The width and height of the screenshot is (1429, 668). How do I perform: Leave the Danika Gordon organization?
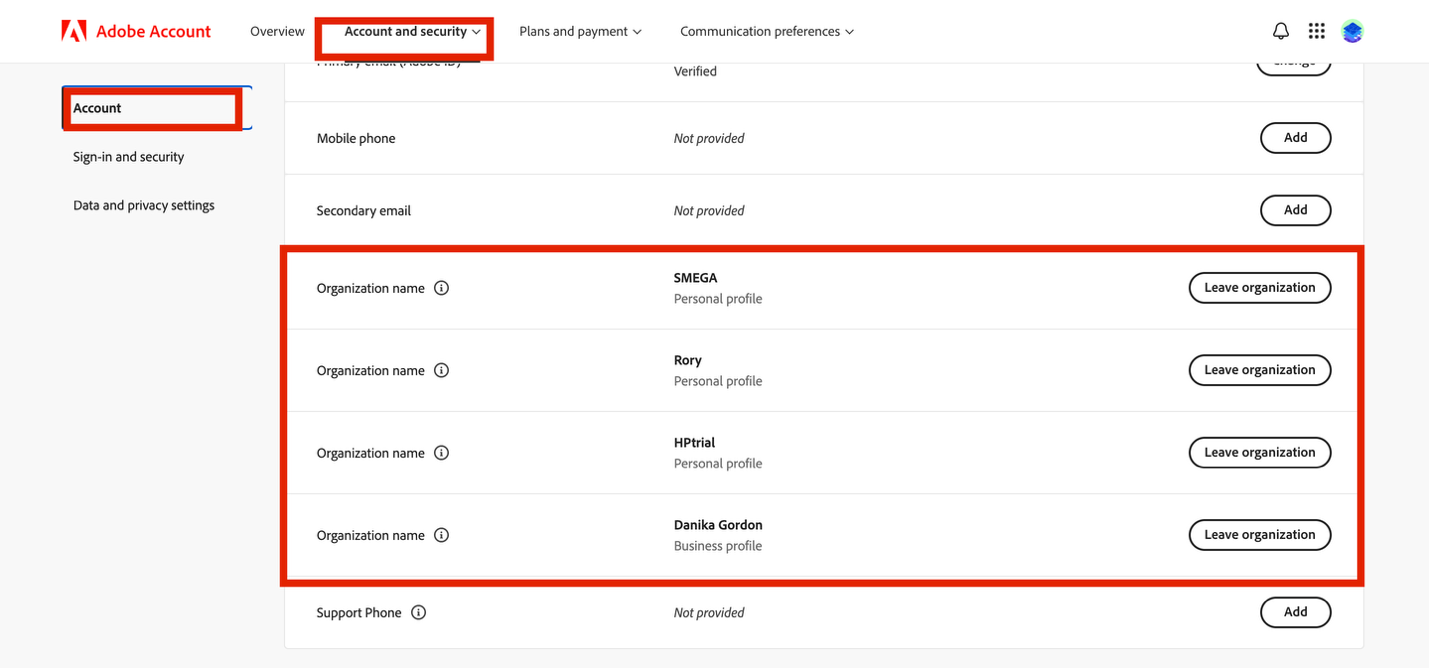pos(1259,535)
